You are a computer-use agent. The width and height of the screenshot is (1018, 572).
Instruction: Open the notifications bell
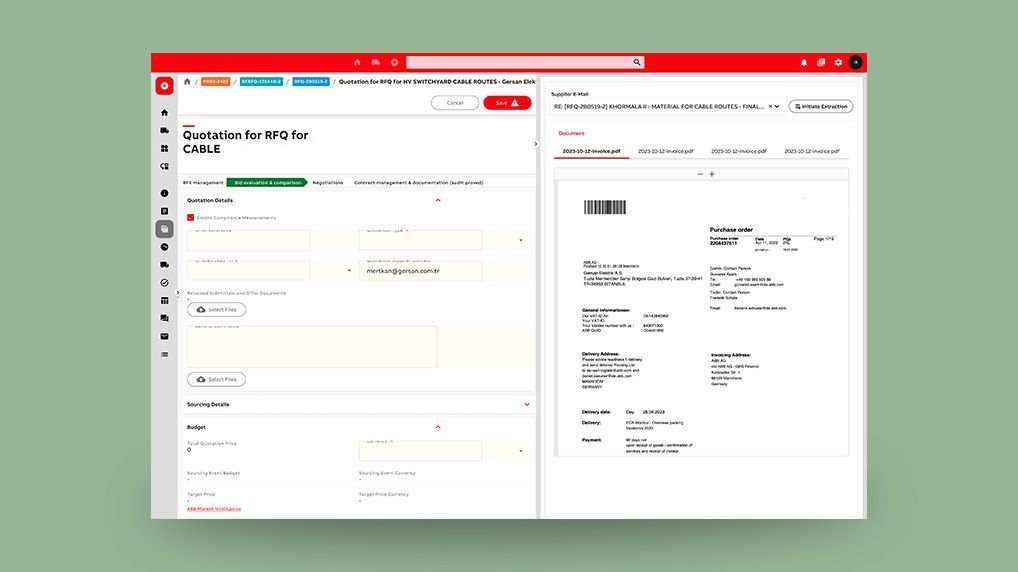pyautogui.click(x=804, y=62)
